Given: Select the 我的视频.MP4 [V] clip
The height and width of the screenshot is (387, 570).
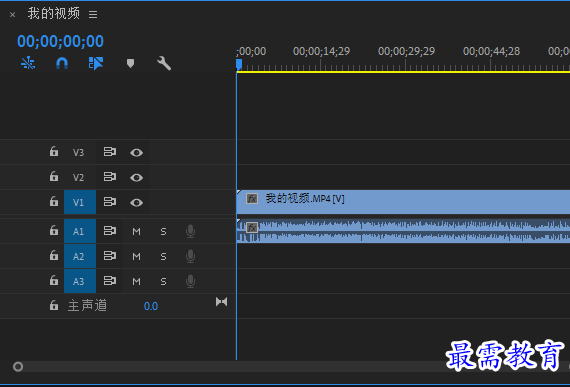Looking at the screenshot, I should (403, 202).
